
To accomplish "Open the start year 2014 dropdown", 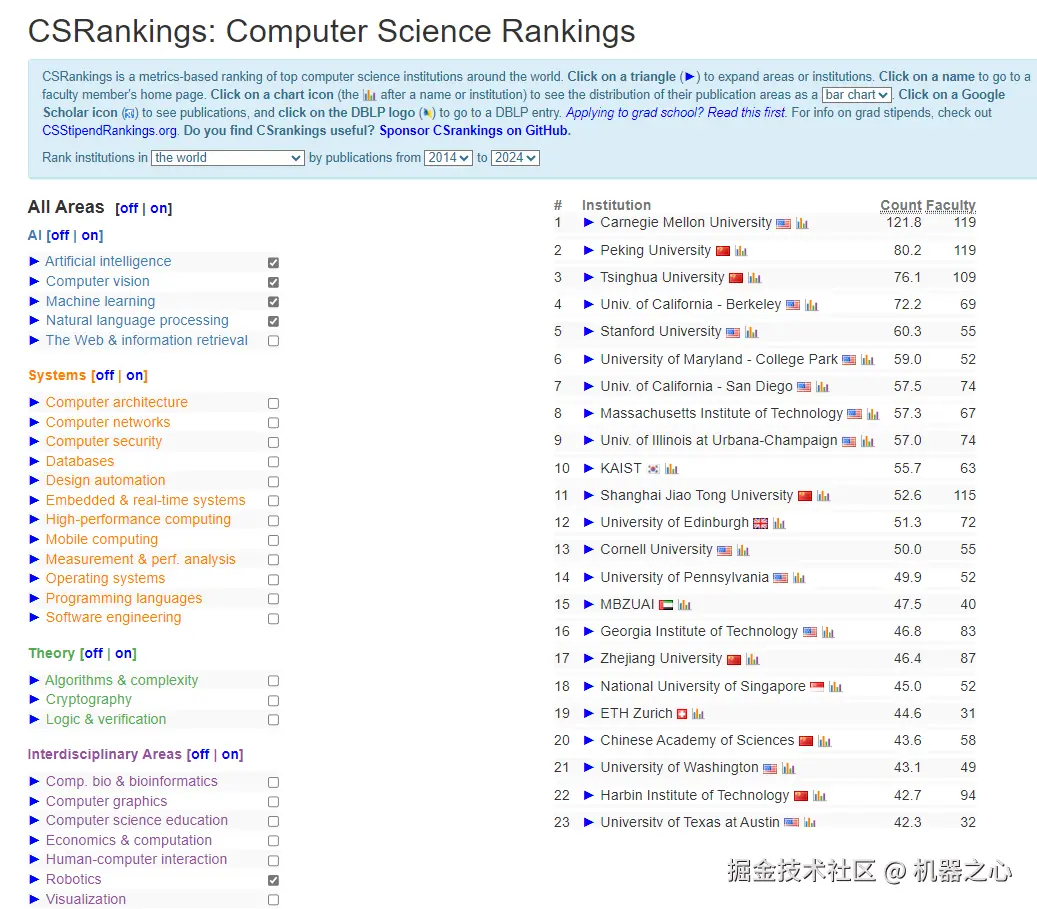I will 448,157.
